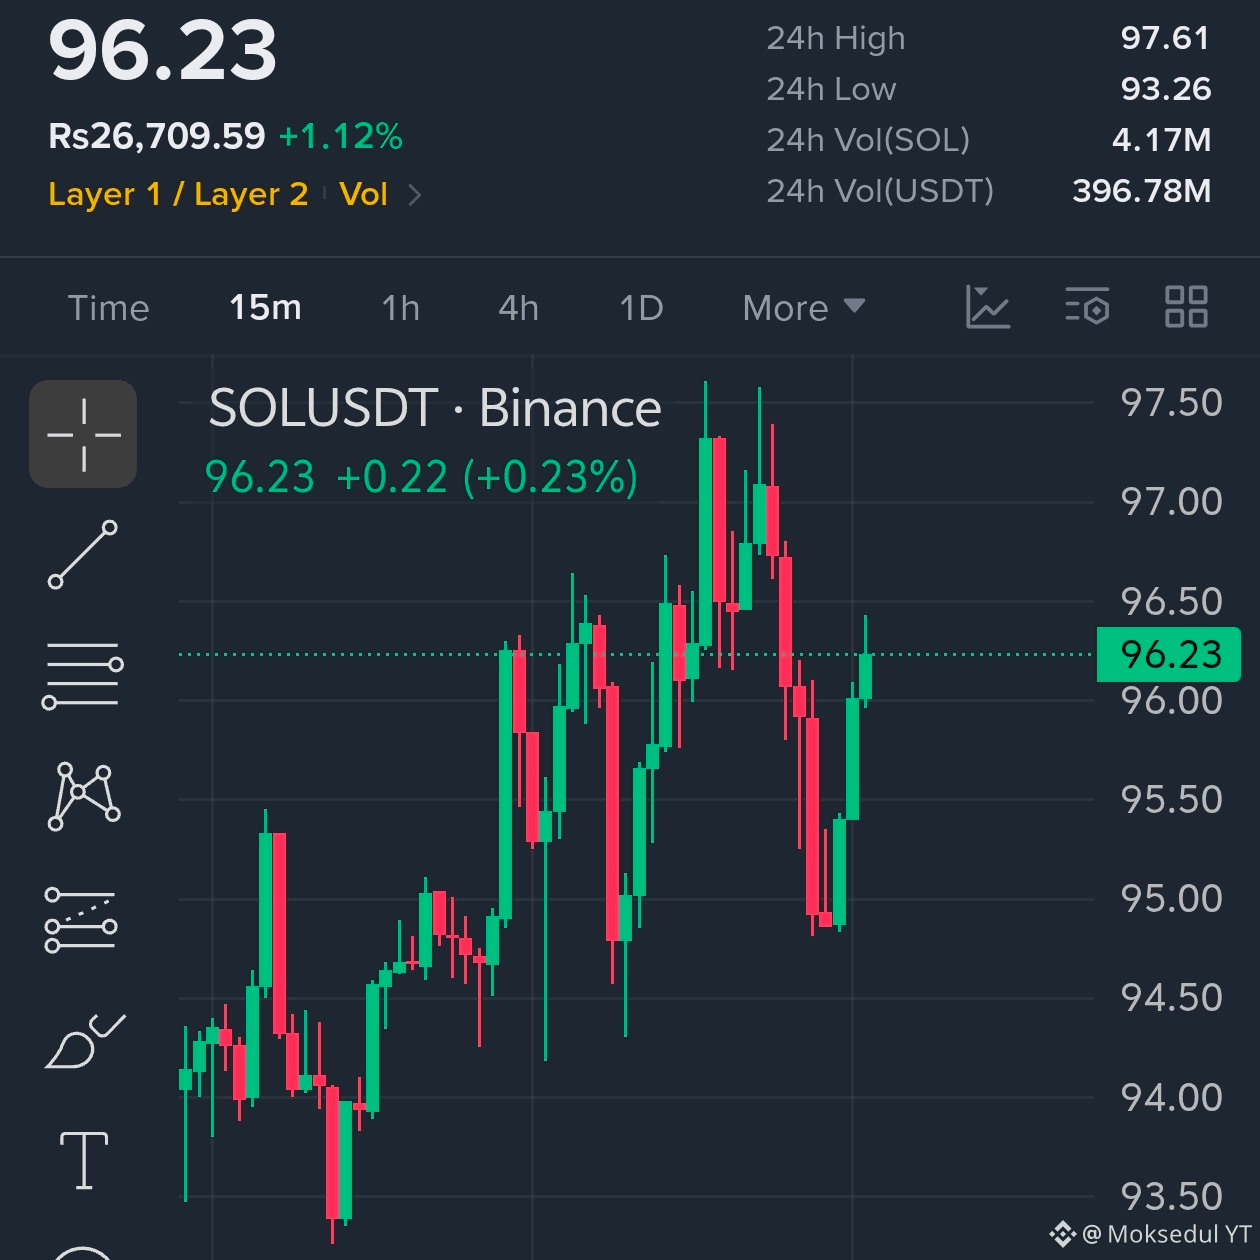Click the +0.22 (+0.23%) chart legend
1260x1260 pixels.
(x=487, y=477)
